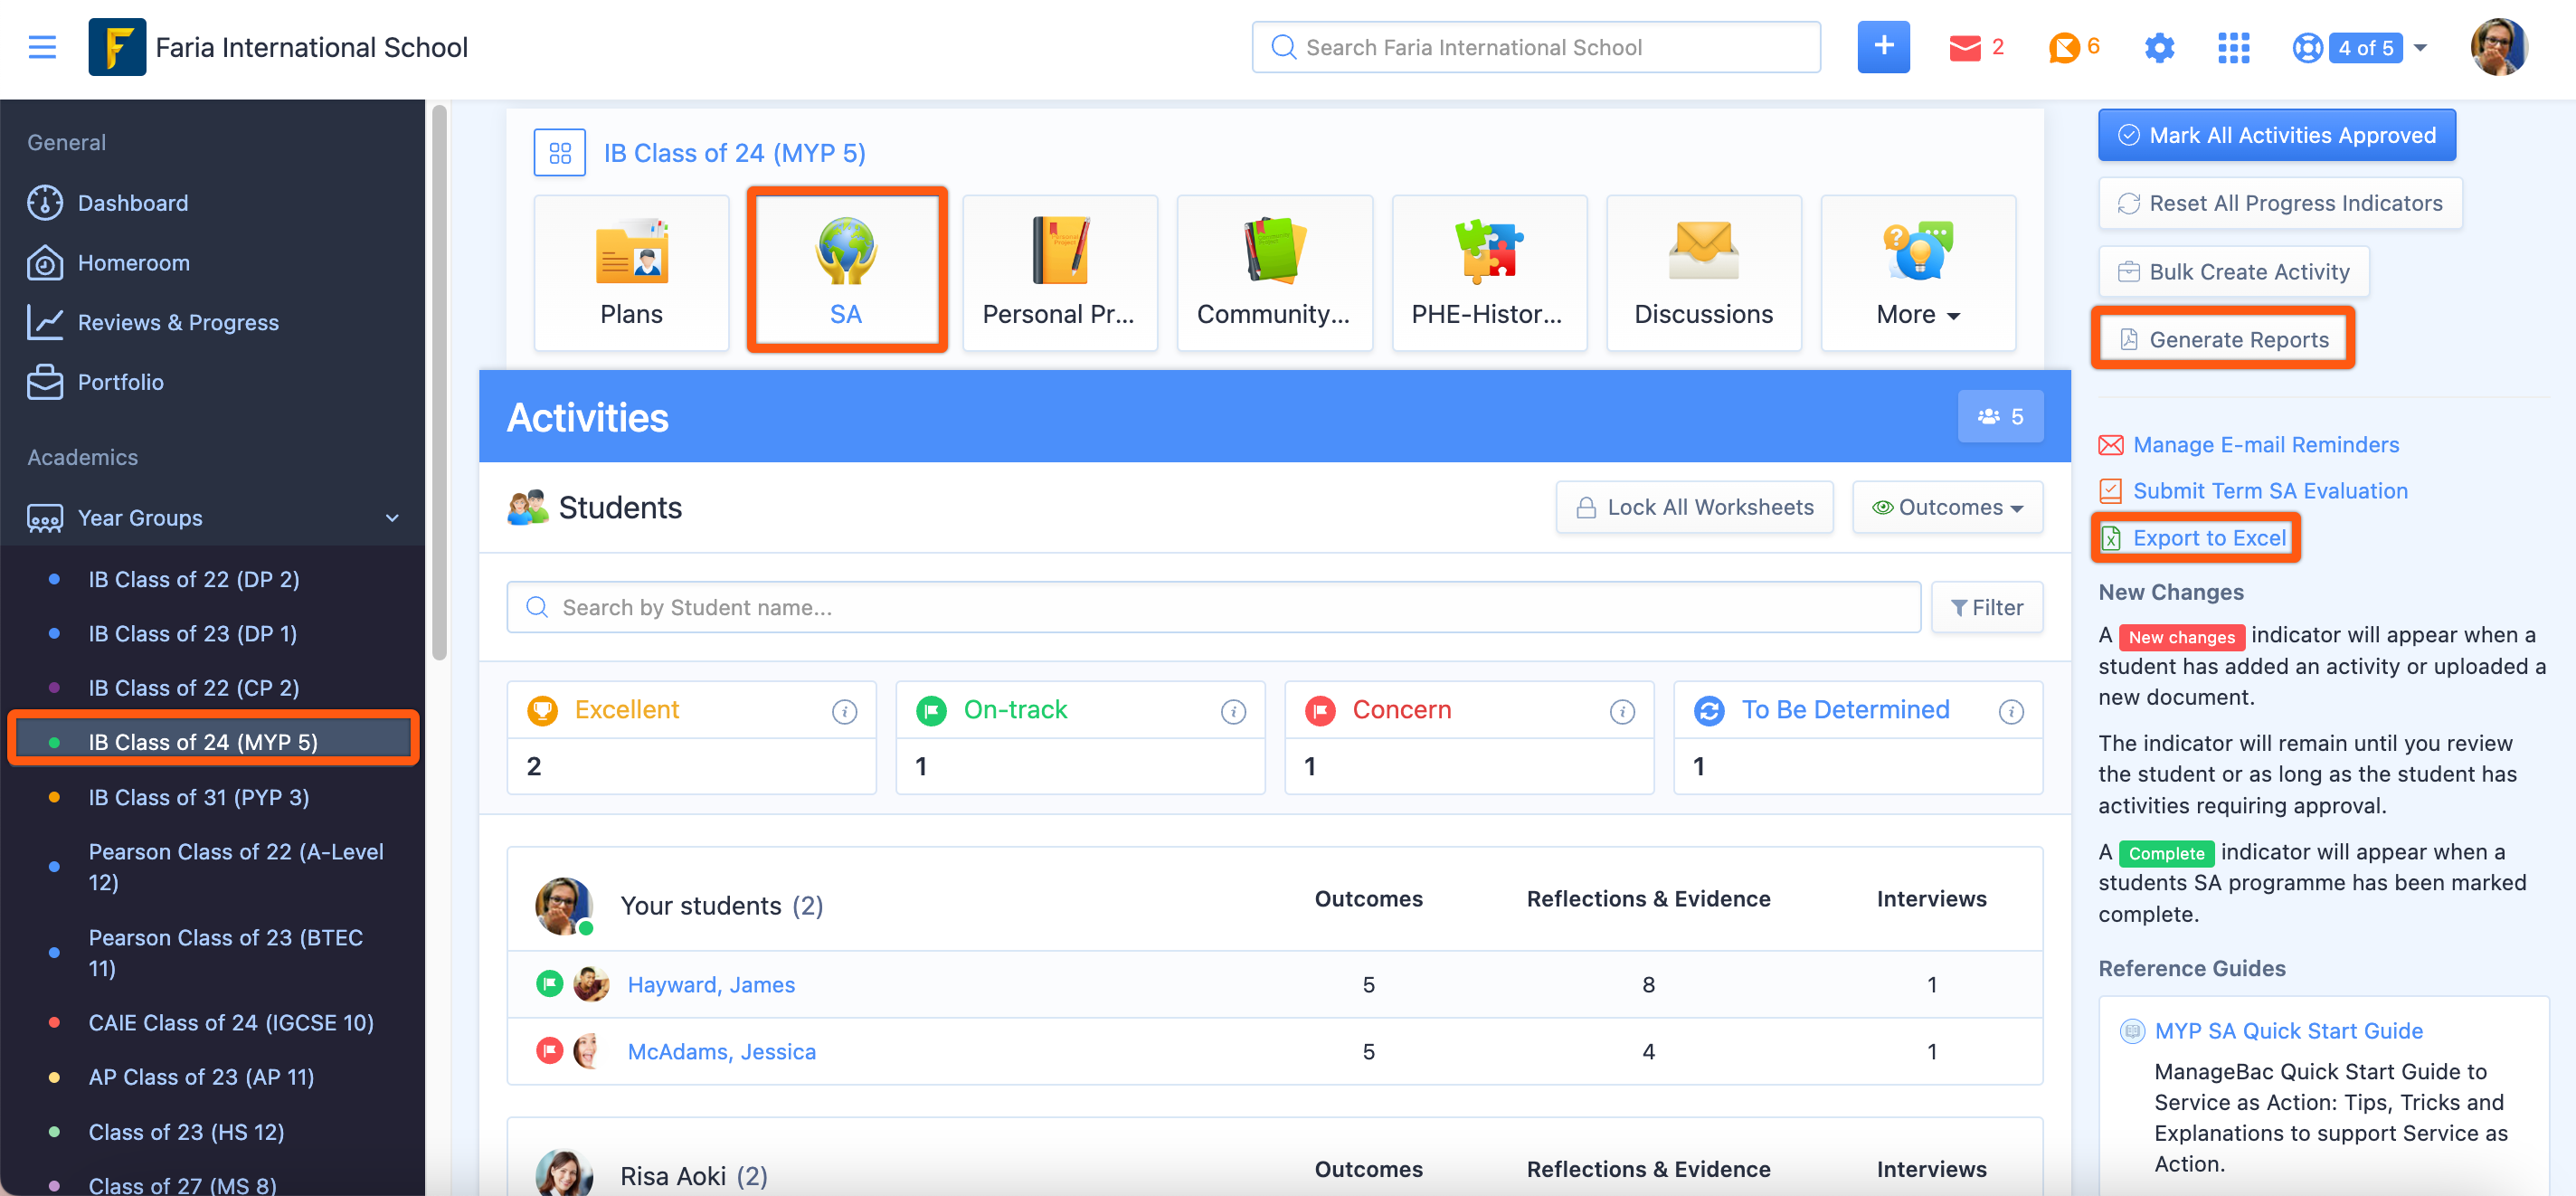This screenshot has height=1196, width=2576.
Task: Click Export to Excel link
Action: pos(2208,538)
